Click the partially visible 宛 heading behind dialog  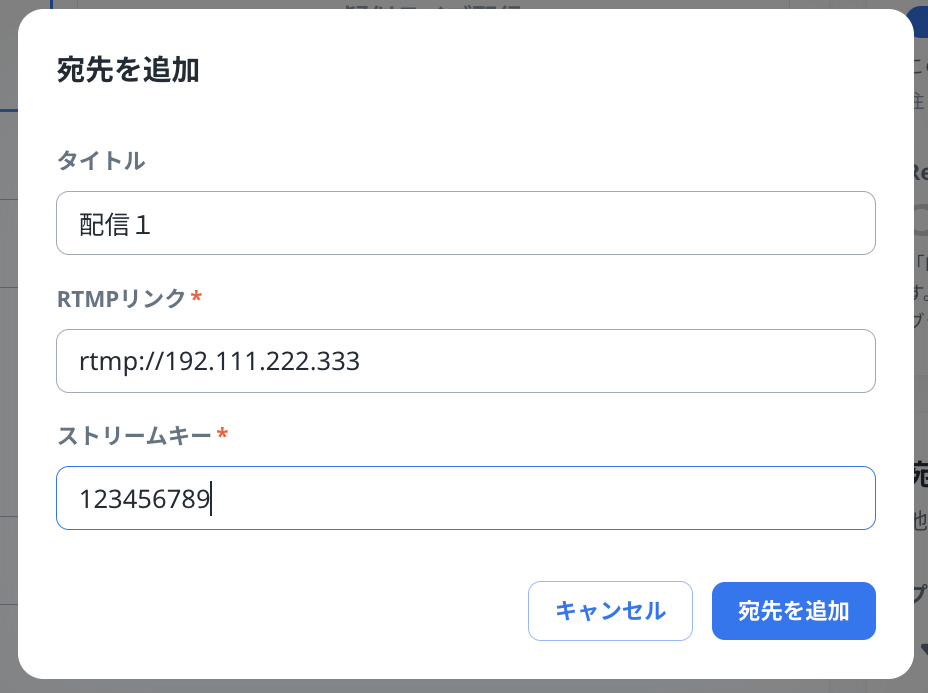point(920,473)
